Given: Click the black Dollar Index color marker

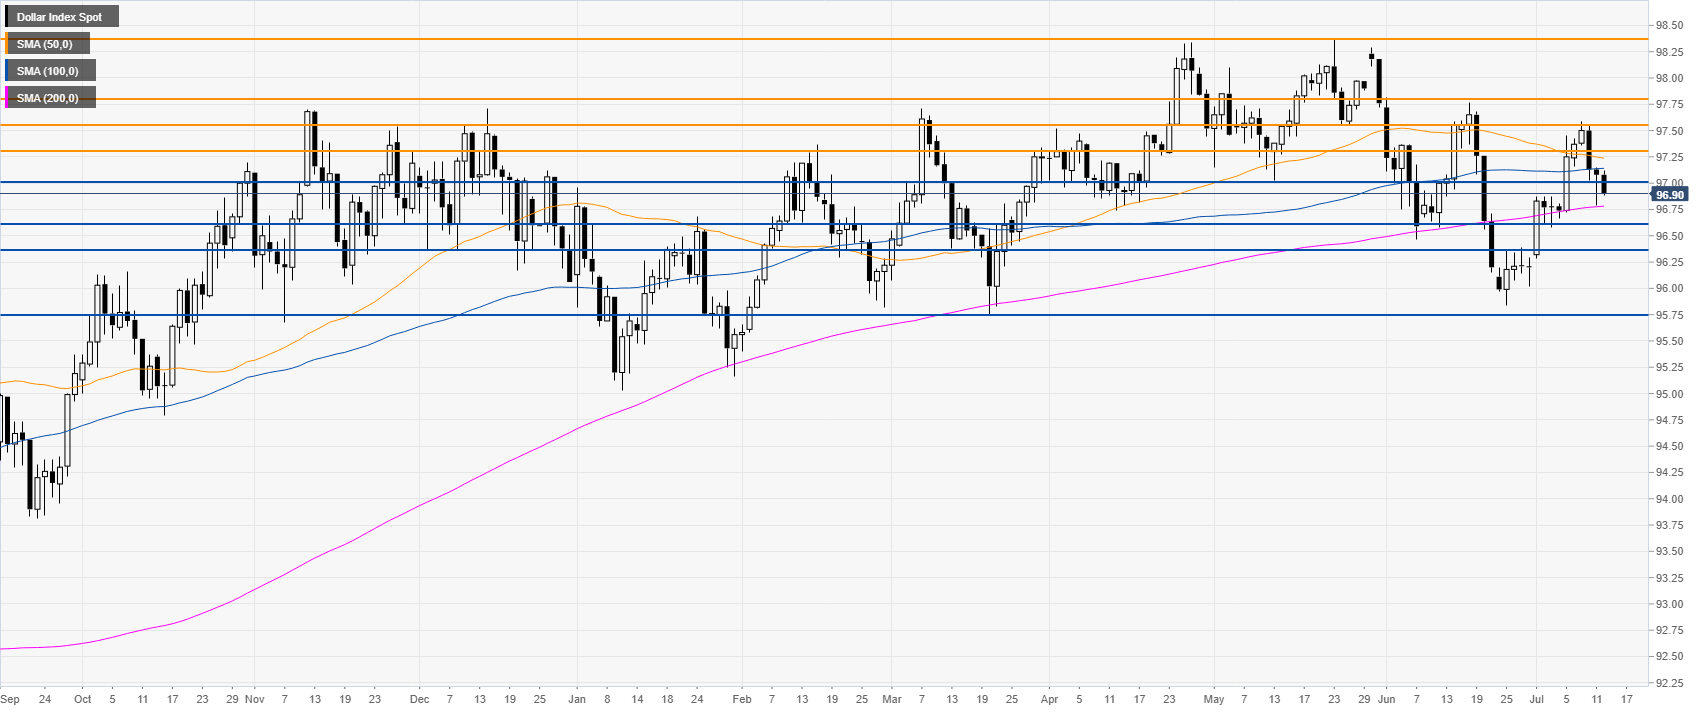Looking at the screenshot, I should (x=7, y=17).
